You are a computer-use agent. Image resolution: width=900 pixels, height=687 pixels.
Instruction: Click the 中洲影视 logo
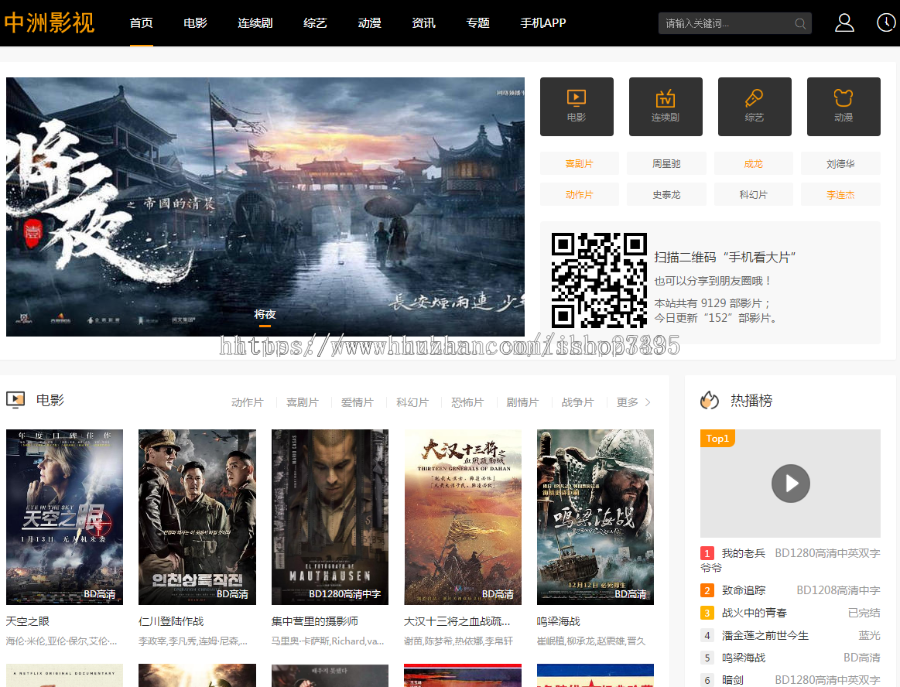pyautogui.click(x=49, y=23)
